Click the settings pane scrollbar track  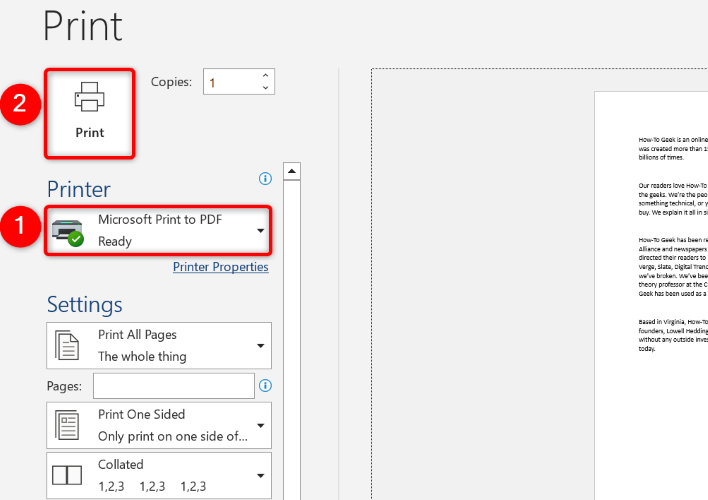click(292, 340)
